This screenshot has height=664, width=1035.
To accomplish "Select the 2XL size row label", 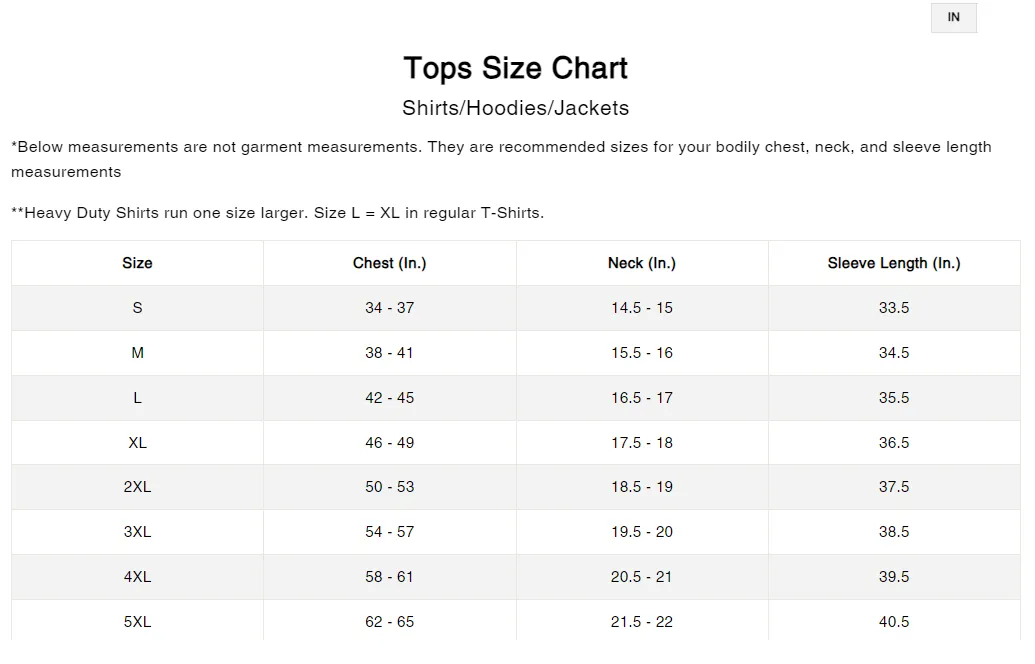I will 137,487.
